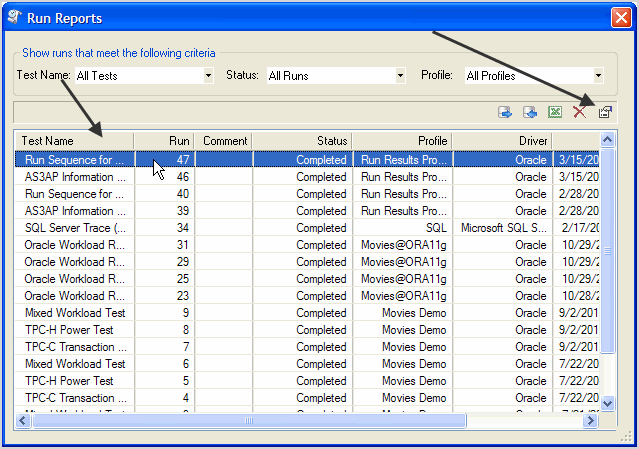
Task: Sort by the Test Name column header
Action: [x=75, y=141]
